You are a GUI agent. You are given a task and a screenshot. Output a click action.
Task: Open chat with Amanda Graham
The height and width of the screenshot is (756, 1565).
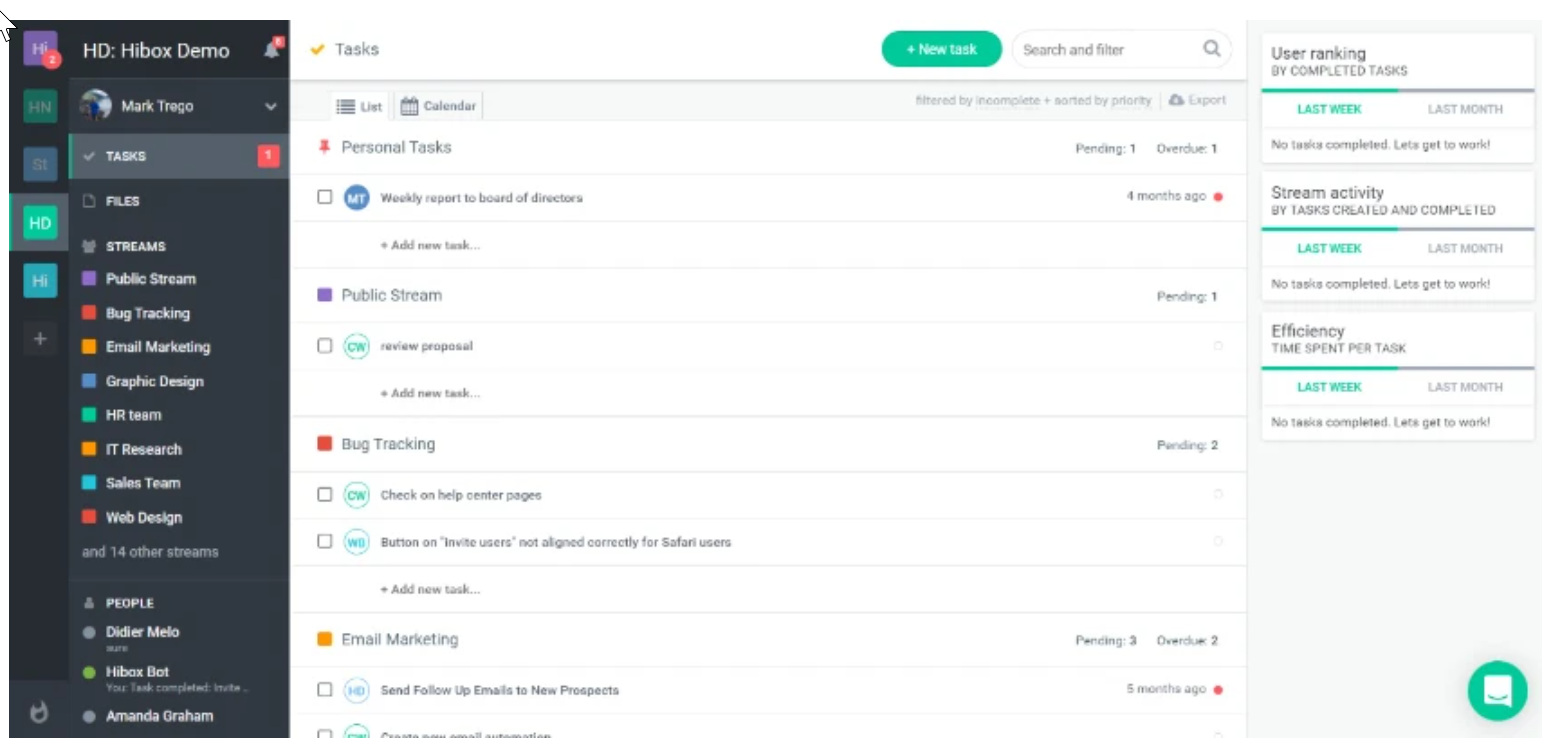158,716
